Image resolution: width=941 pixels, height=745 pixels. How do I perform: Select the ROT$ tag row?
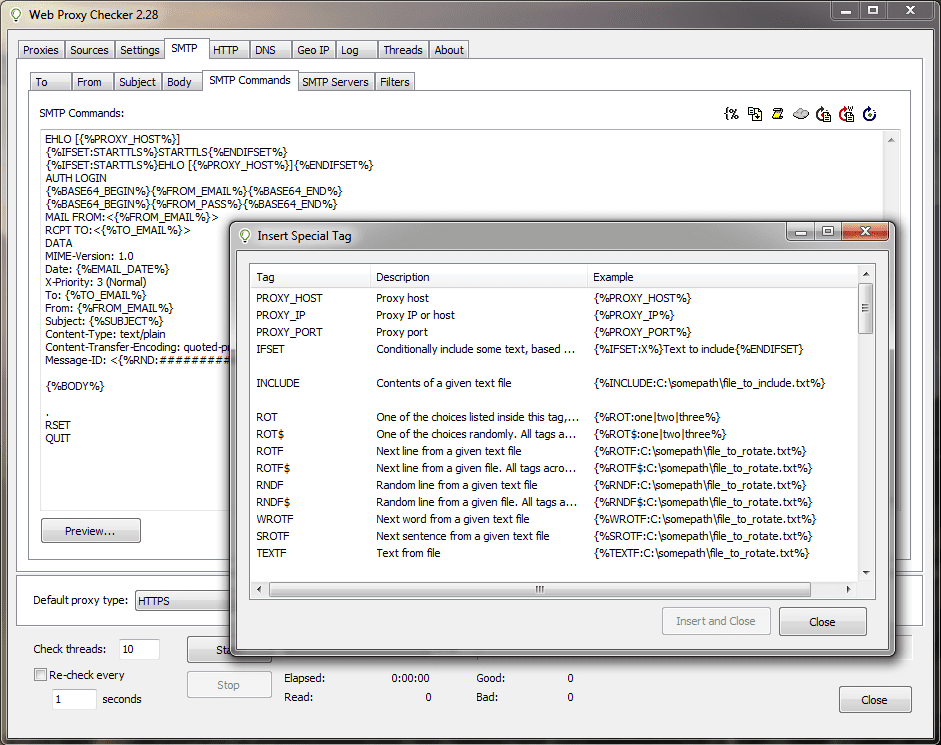click(555, 434)
